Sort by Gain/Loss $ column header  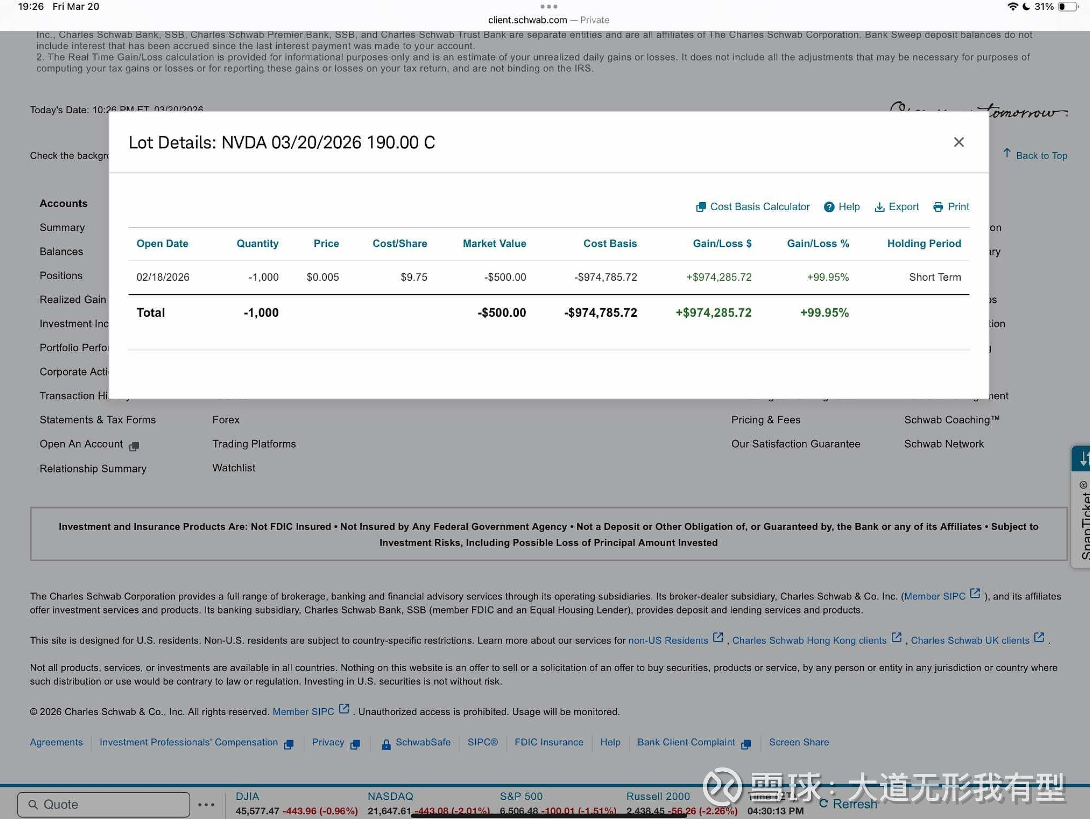click(x=722, y=243)
